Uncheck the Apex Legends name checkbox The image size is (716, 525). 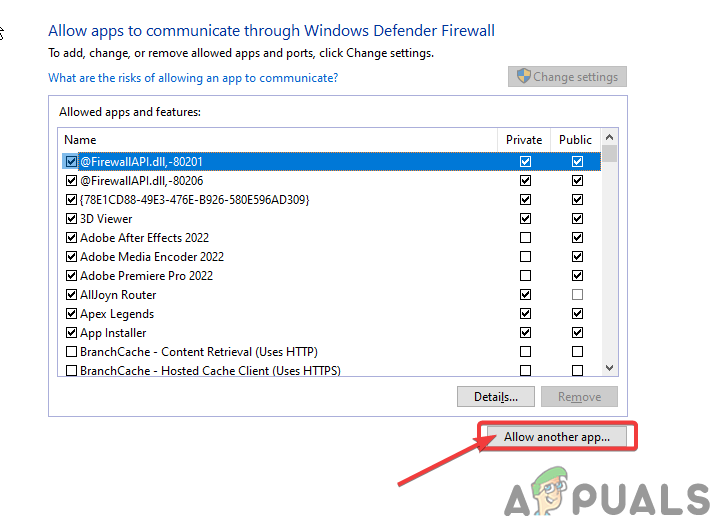point(71,314)
